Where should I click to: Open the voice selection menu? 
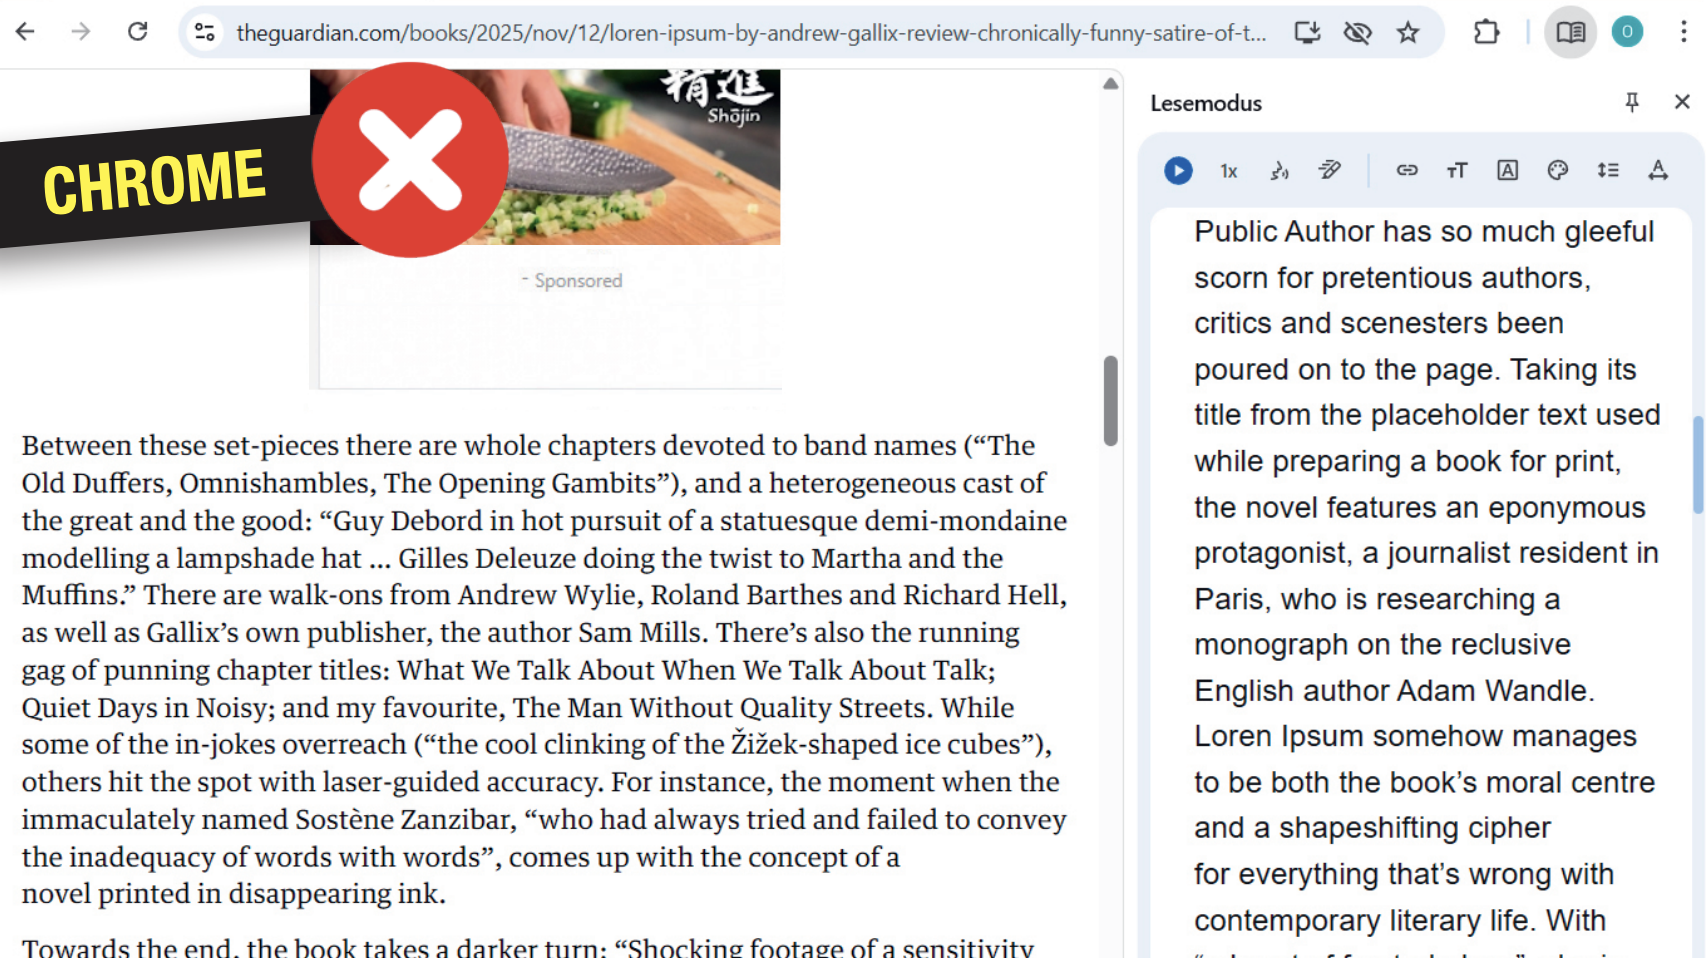(1279, 171)
